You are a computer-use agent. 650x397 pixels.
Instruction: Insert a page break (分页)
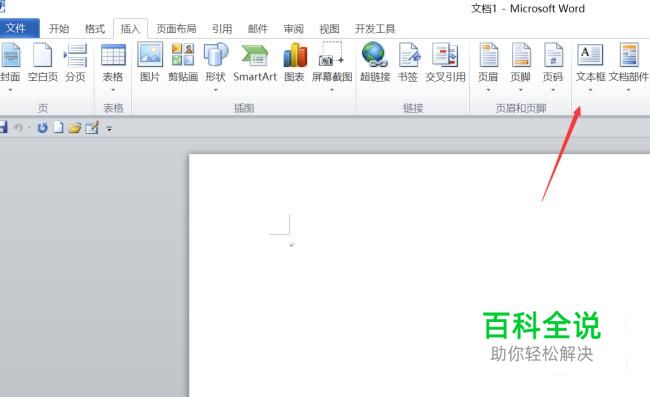tap(75, 62)
